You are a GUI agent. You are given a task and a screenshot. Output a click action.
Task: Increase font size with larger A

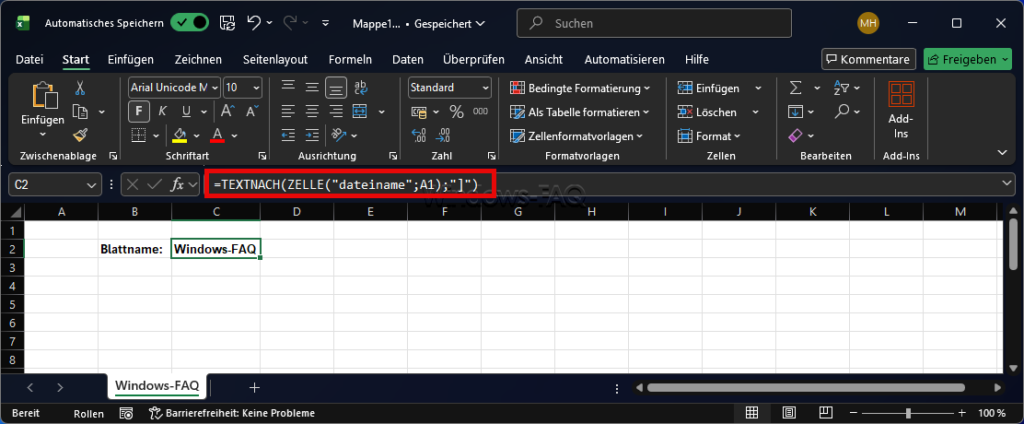coord(227,111)
